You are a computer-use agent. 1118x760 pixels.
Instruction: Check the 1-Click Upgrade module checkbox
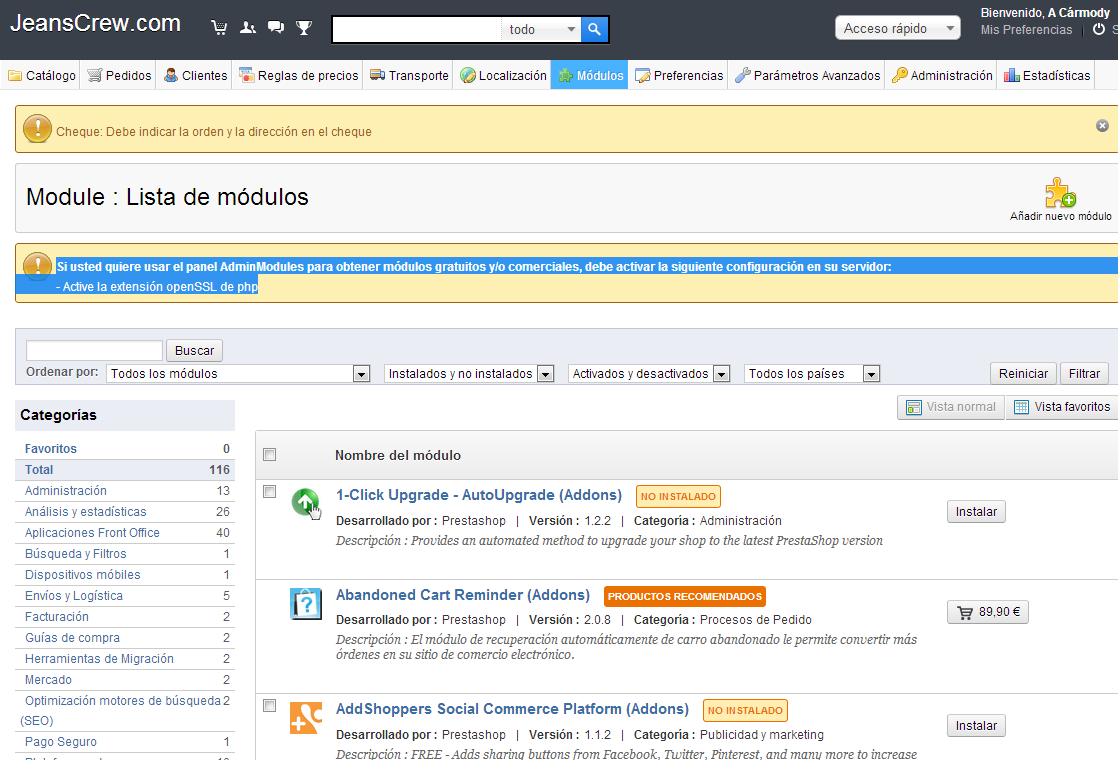pyautogui.click(x=269, y=491)
